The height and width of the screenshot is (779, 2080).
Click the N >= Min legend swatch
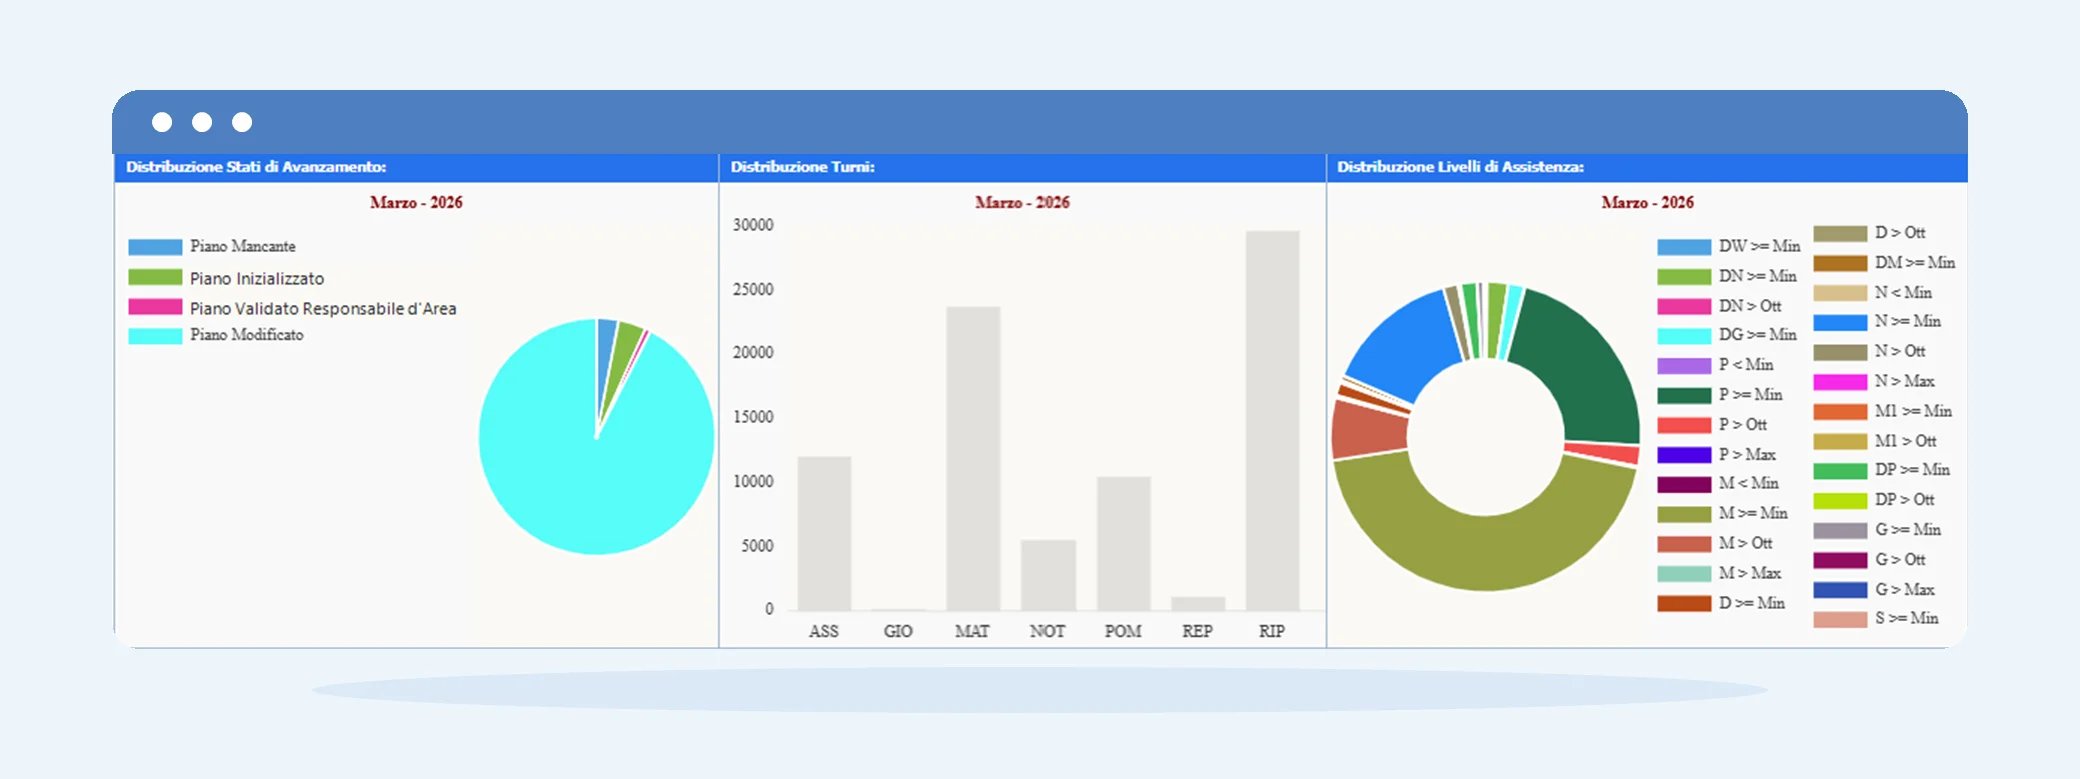click(x=1840, y=322)
